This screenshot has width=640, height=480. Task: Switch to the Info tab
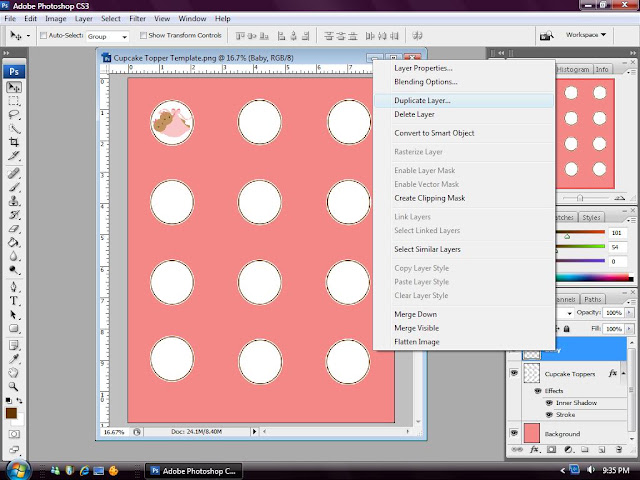tap(602, 69)
